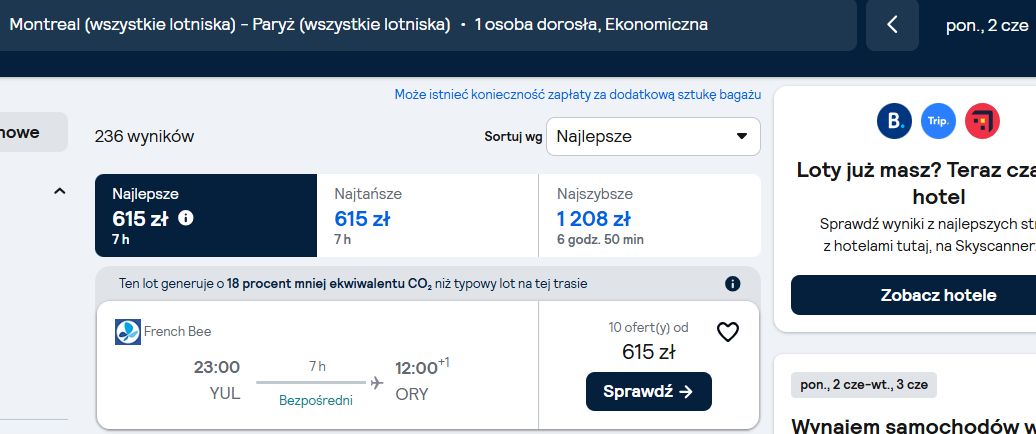Click the heart icon to save flight

click(727, 332)
